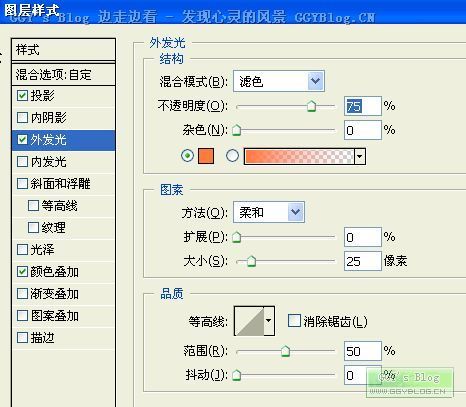The height and width of the screenshot is (407, 466).
Task: Enable the 消除锯齿 anti-alias checkbox
Action: click(294, 321)
